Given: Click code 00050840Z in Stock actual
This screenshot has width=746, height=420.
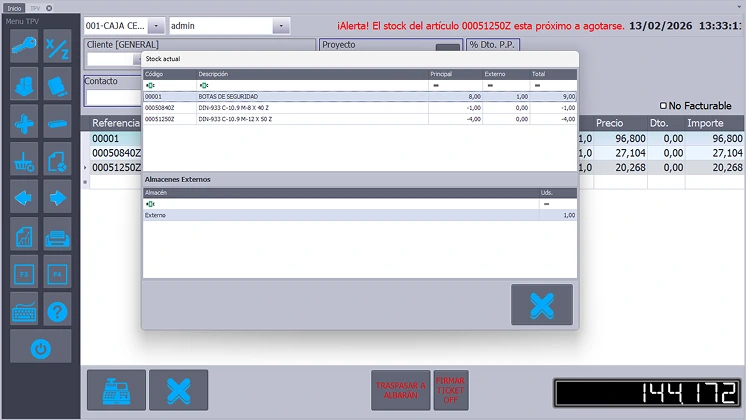Looking at the screenshot, I should [x=160, y=108].
